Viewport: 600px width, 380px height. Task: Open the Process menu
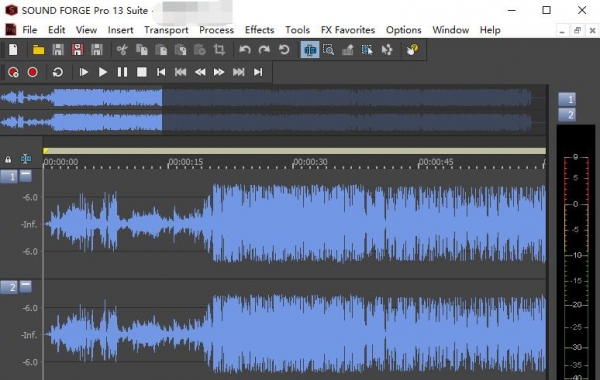click(216, 30)
